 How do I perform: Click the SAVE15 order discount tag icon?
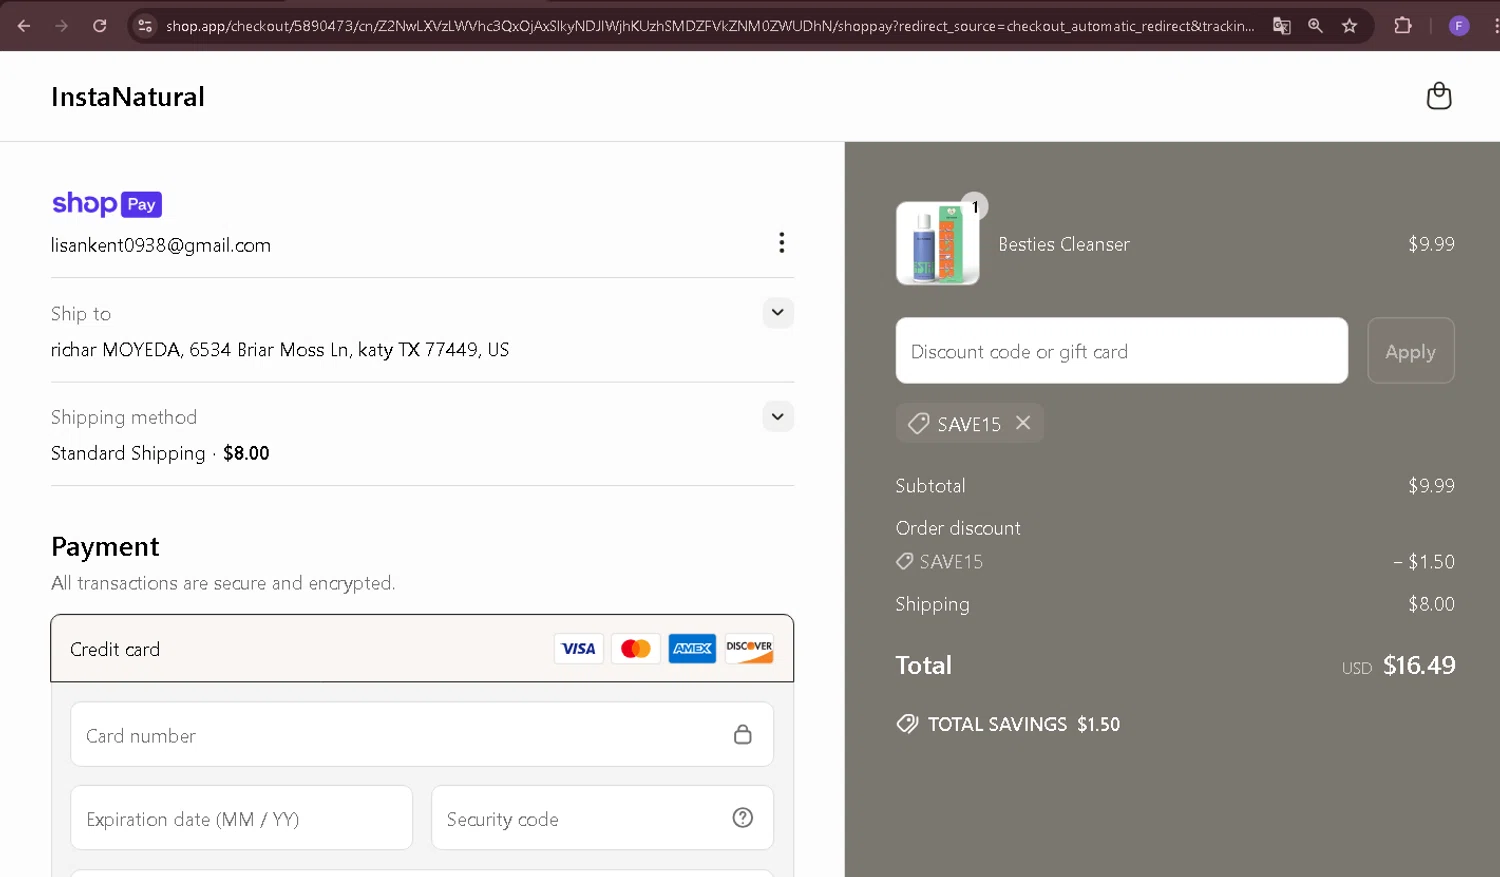[x=904, y=562]
